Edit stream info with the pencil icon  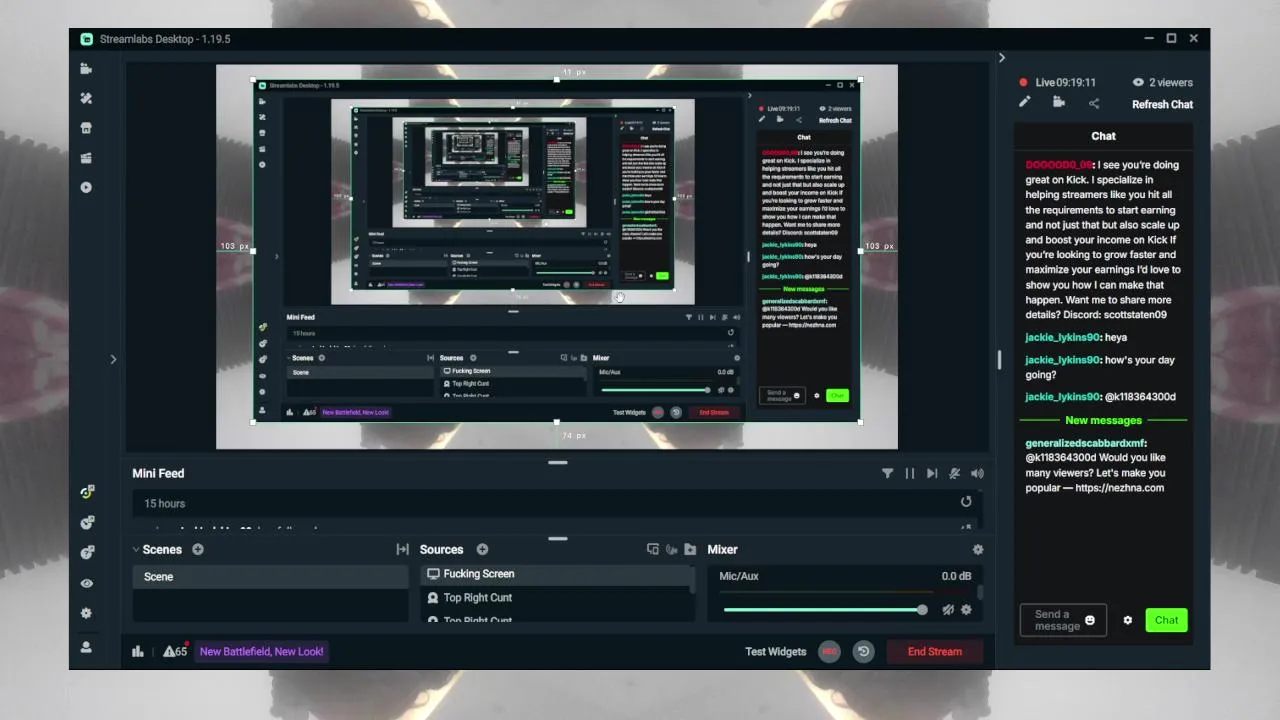coord(1024,102)
